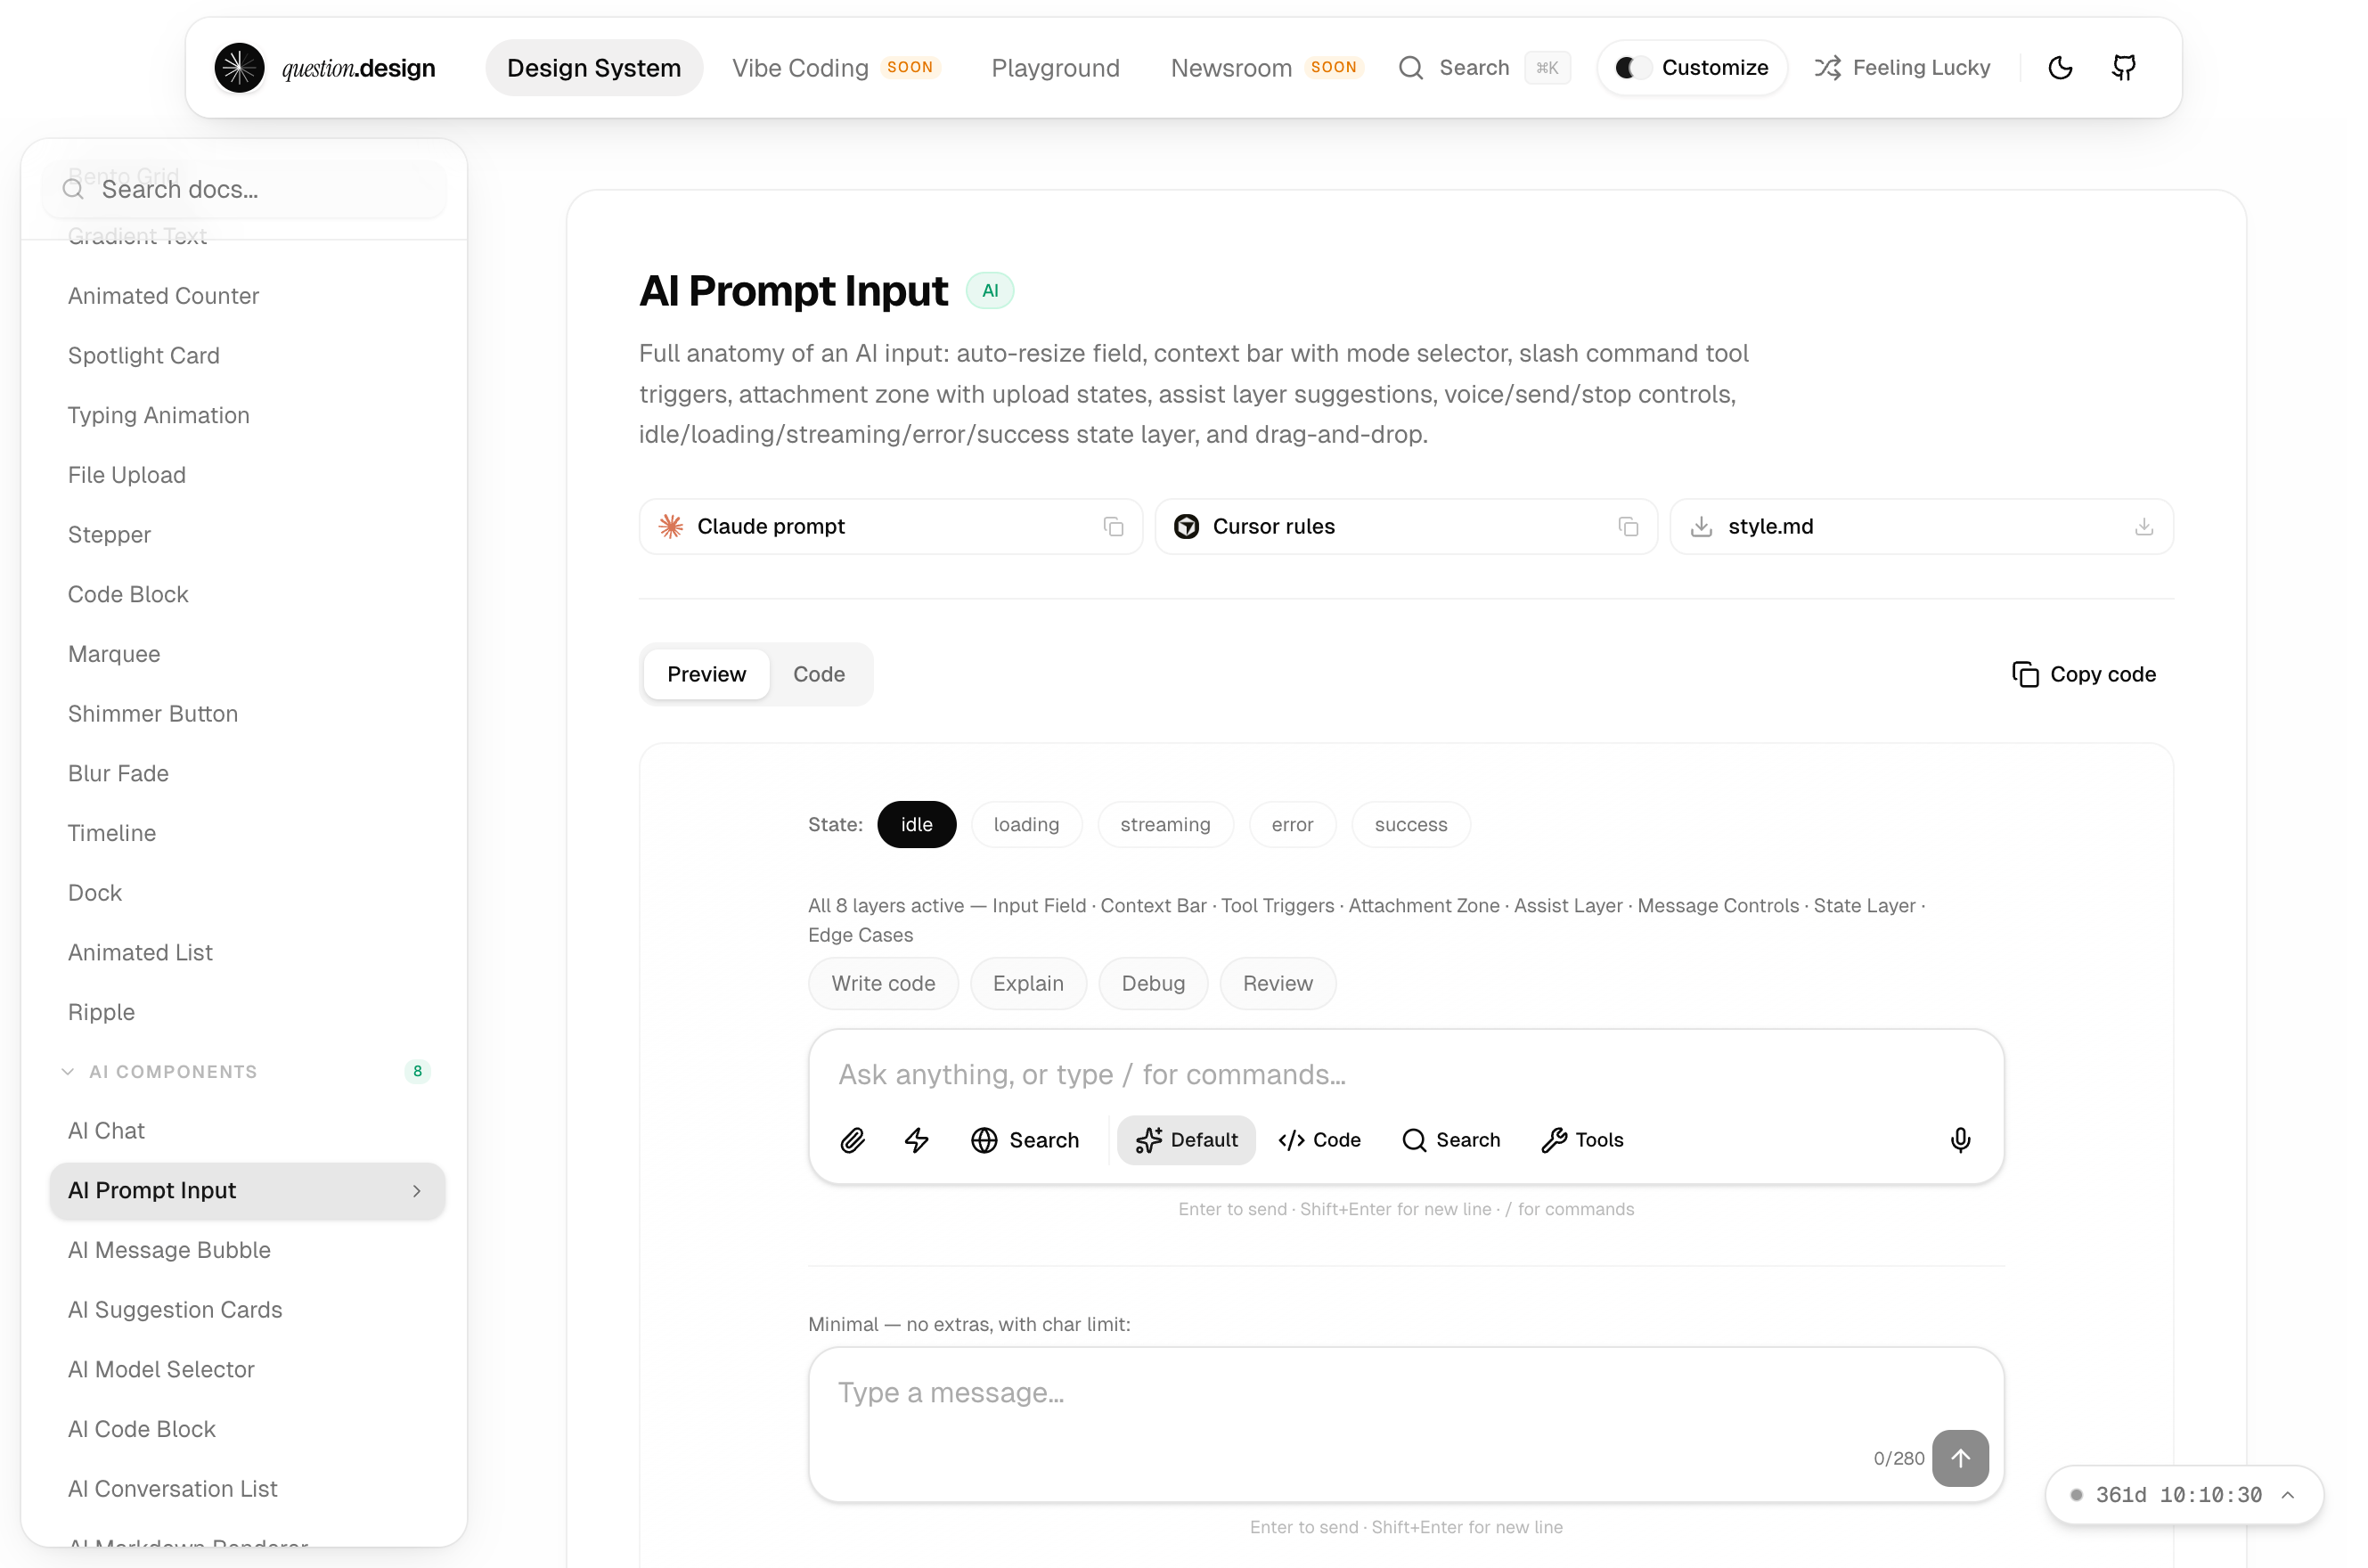Open File Upload in sidebar
Image resolution: width=2368 pixels, height=1568 pixels.
[x=247, y=476]
